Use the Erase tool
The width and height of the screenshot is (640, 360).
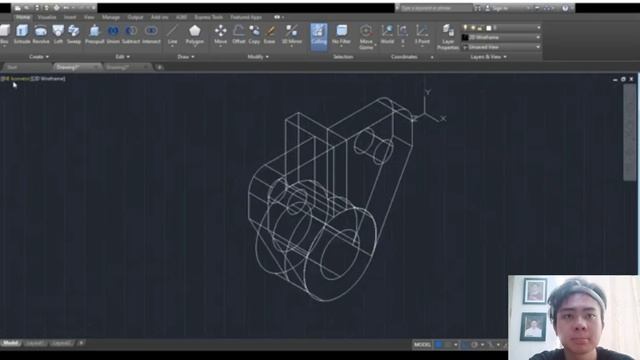pos(270,34)
